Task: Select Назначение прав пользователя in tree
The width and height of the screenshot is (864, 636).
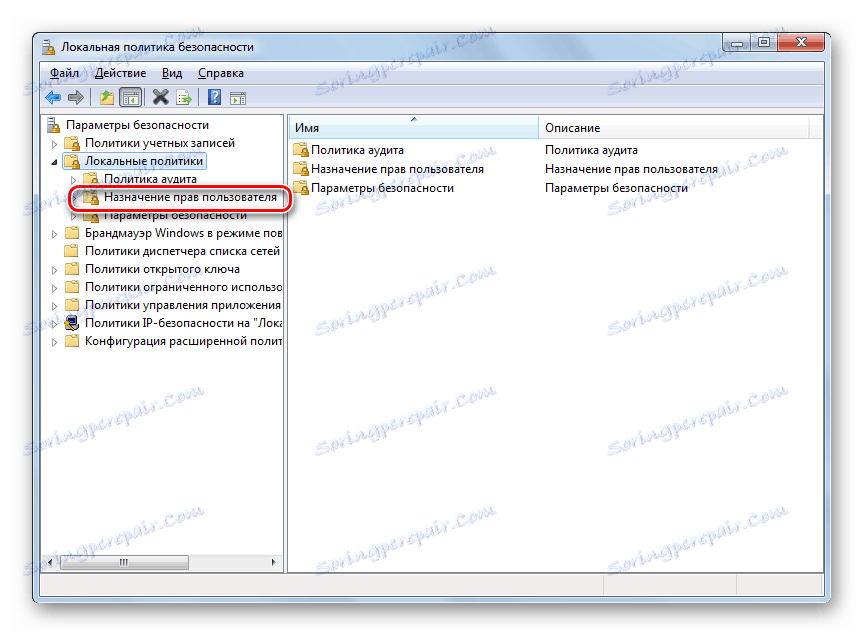Action: point(190,197)
